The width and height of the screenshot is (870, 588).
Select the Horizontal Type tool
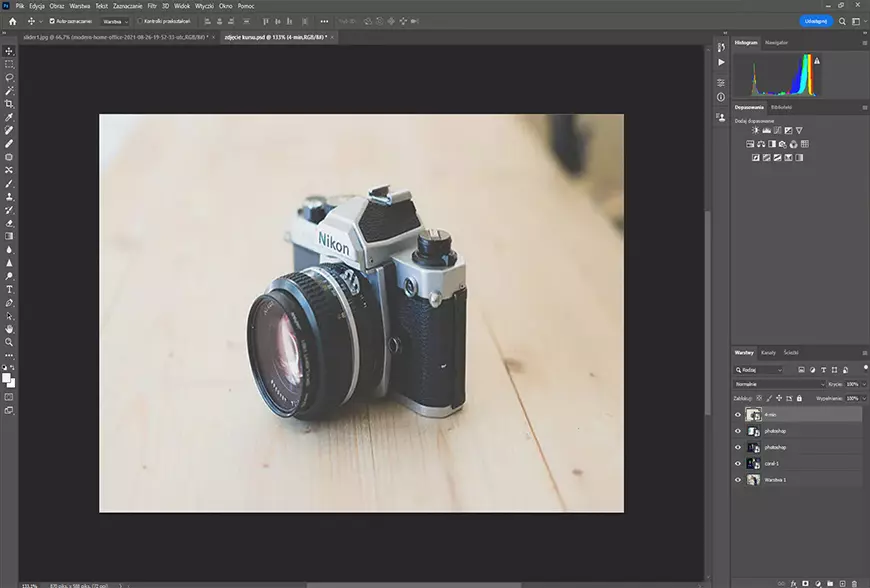point(9,290)
